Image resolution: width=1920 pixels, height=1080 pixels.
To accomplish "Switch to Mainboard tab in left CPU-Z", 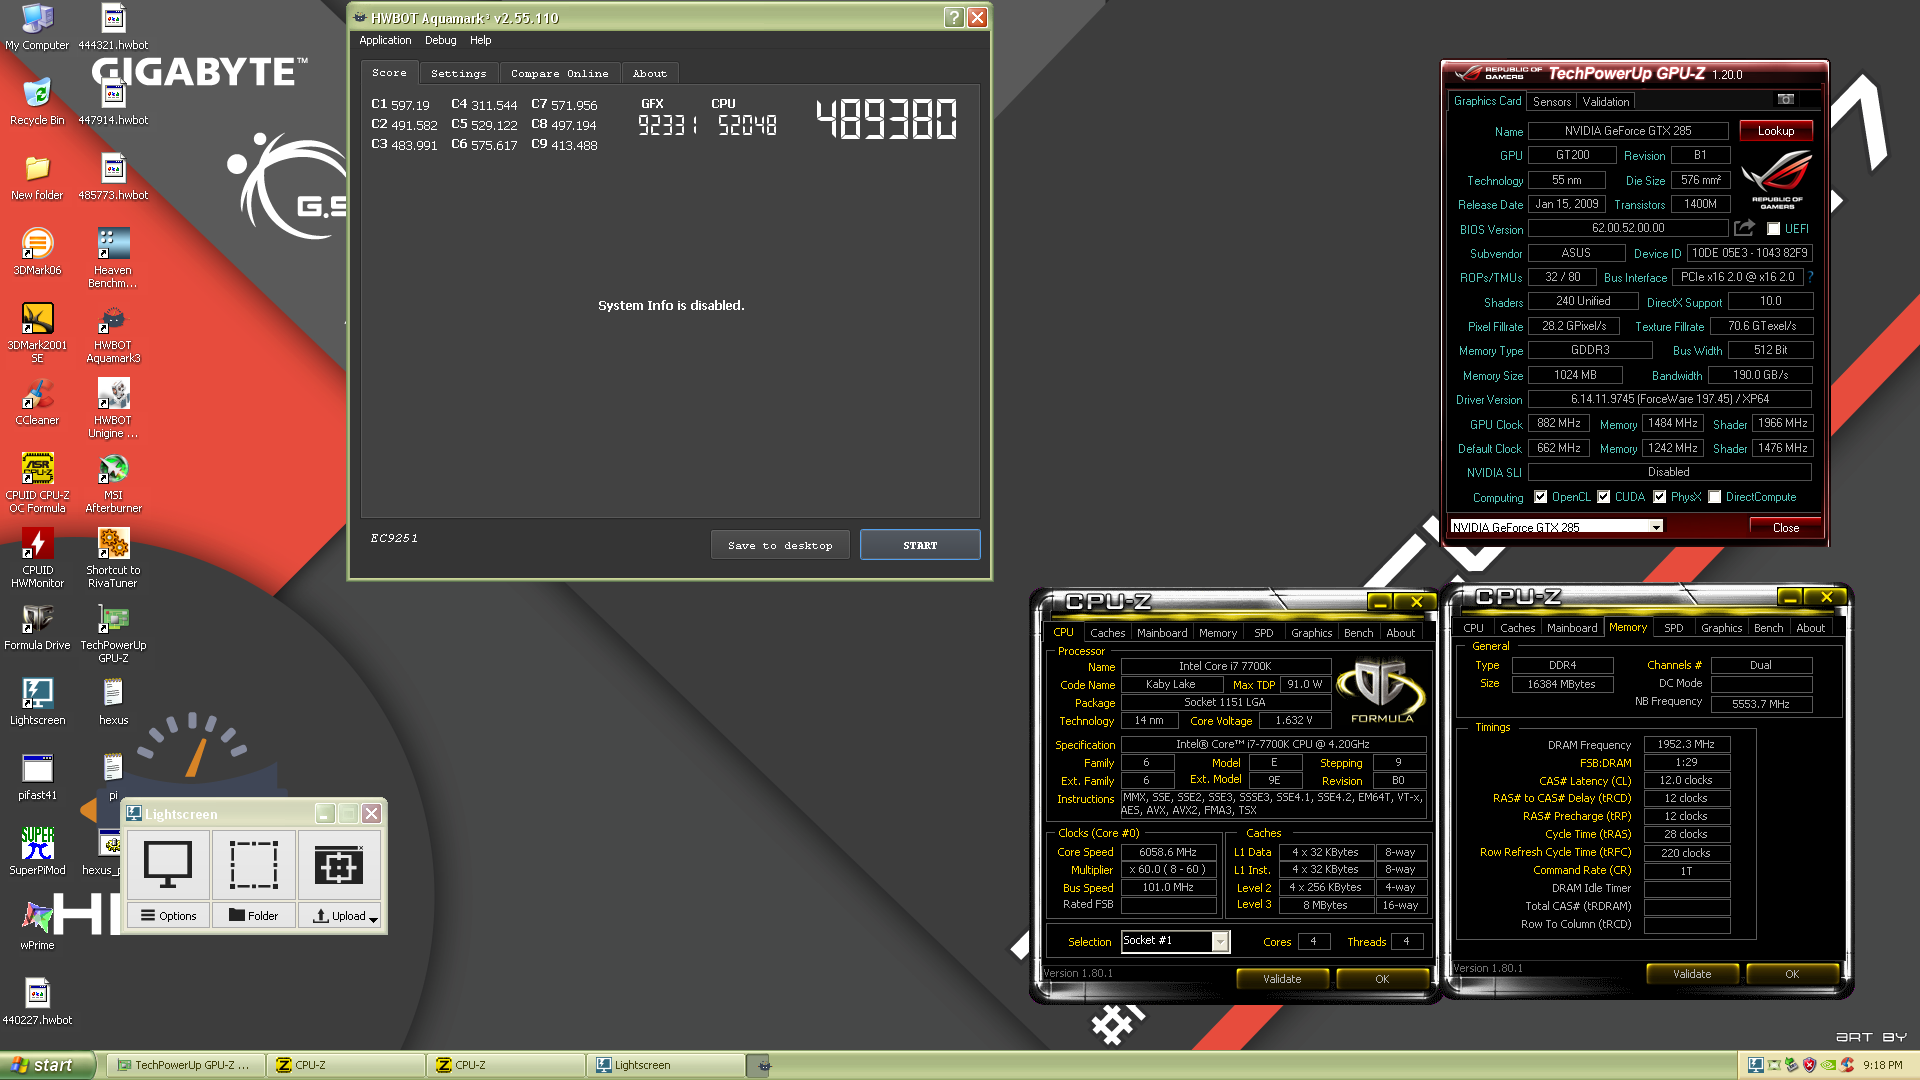I will coord(1162,632).
